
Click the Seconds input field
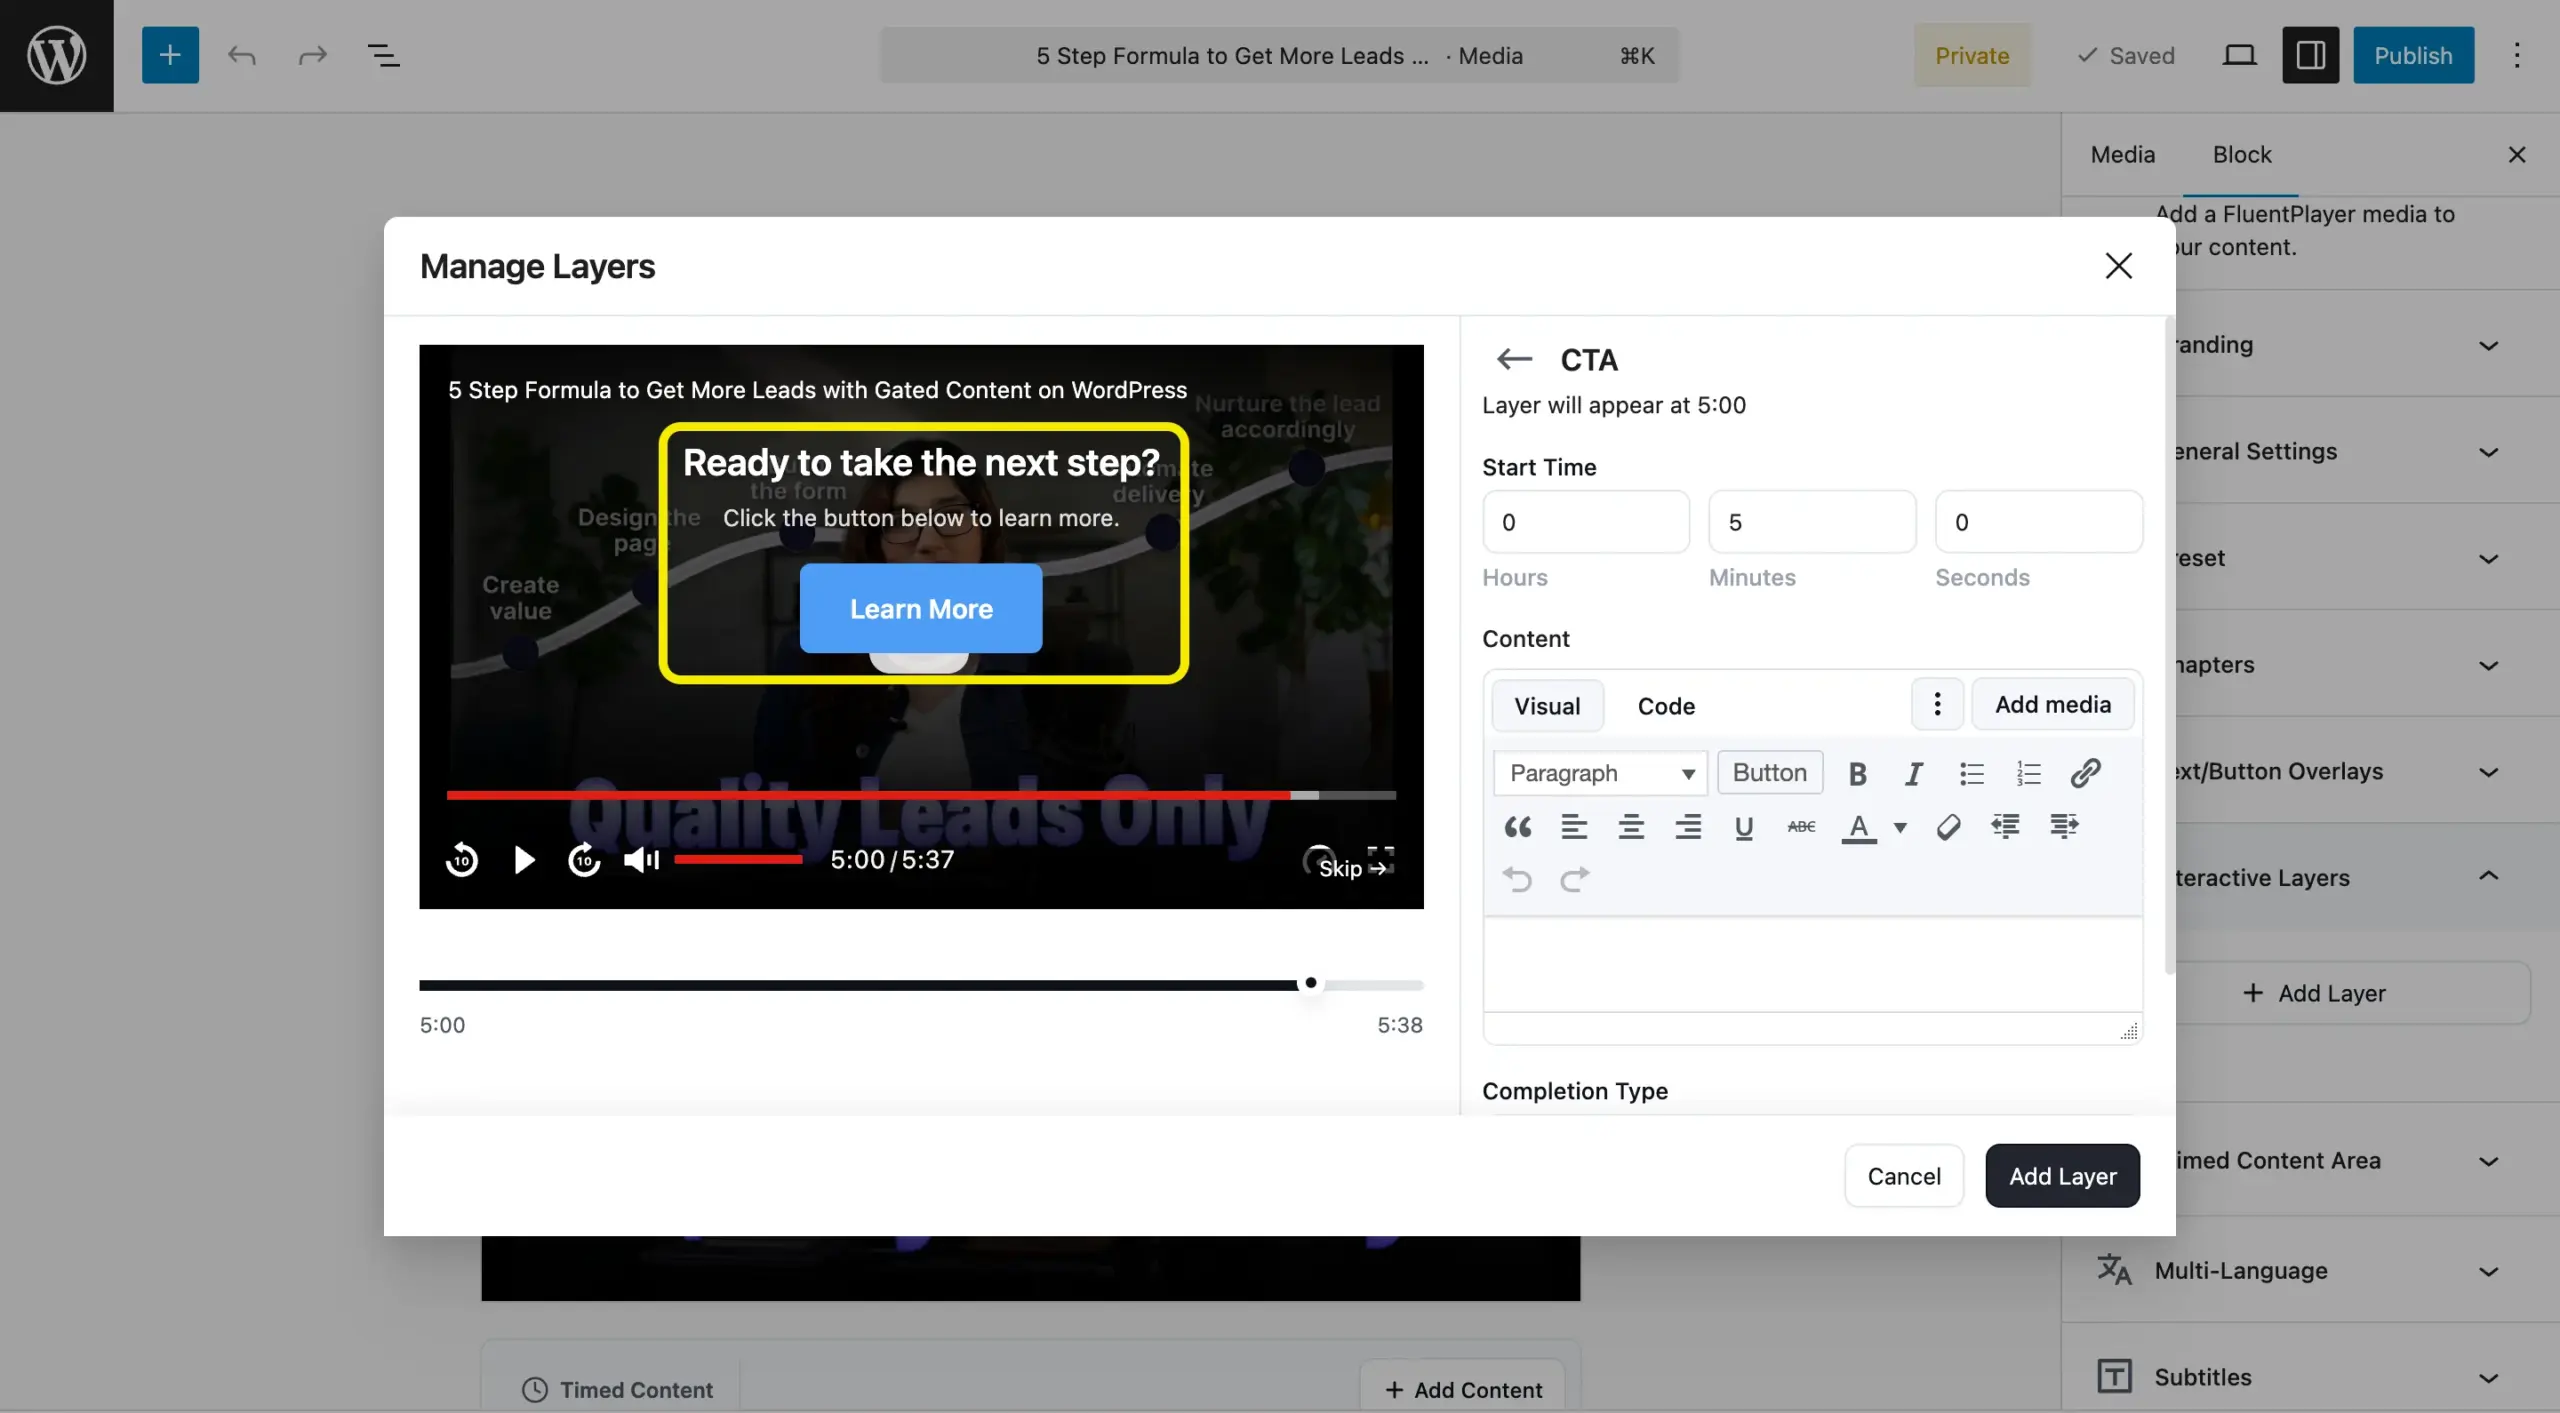2038,522
